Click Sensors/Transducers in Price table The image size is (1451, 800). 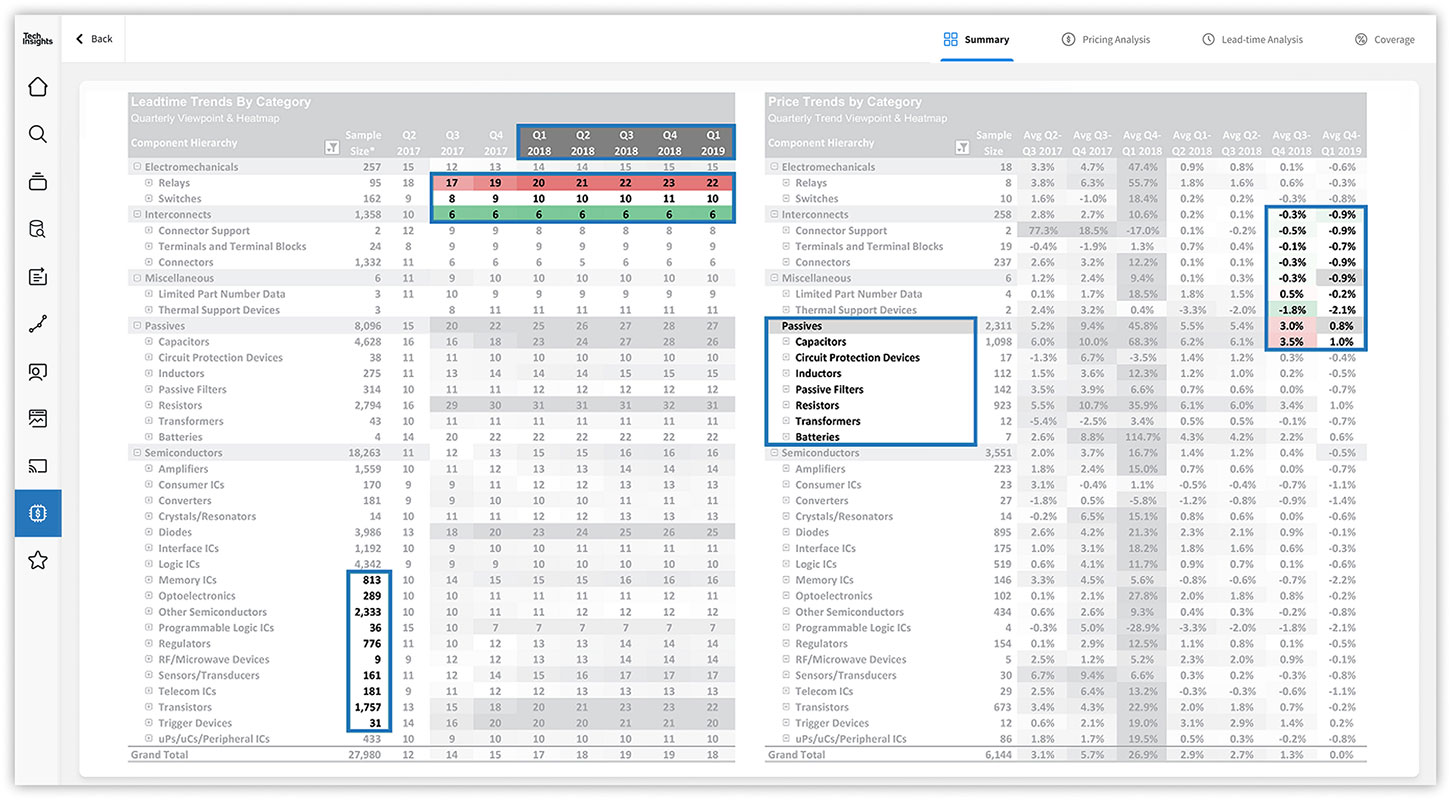click(845, 676)
